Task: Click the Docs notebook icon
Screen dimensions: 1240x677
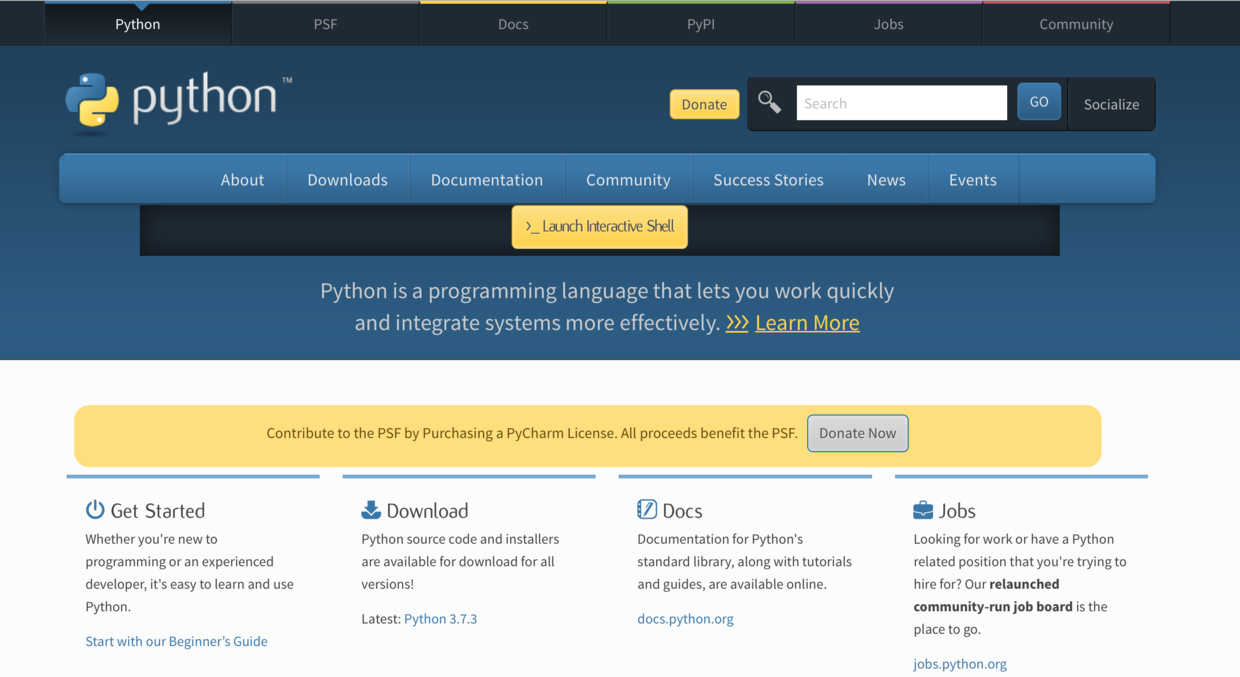Action: (647, 509)
